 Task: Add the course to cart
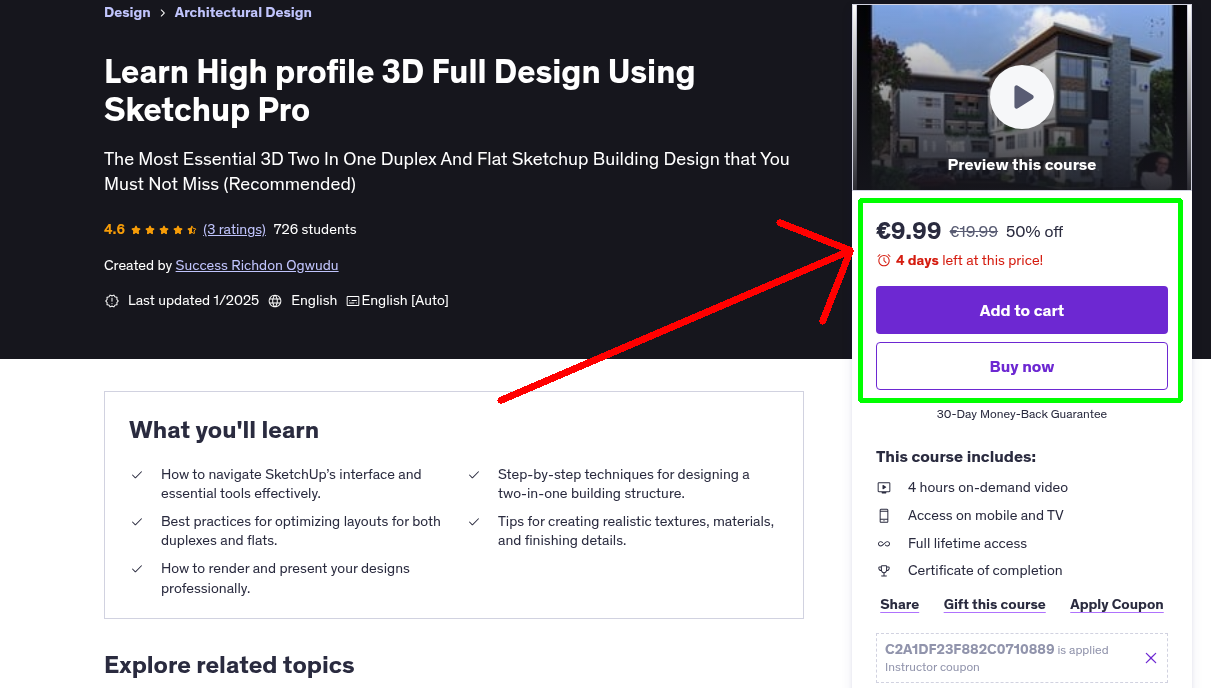click(x=1021, y=310)
